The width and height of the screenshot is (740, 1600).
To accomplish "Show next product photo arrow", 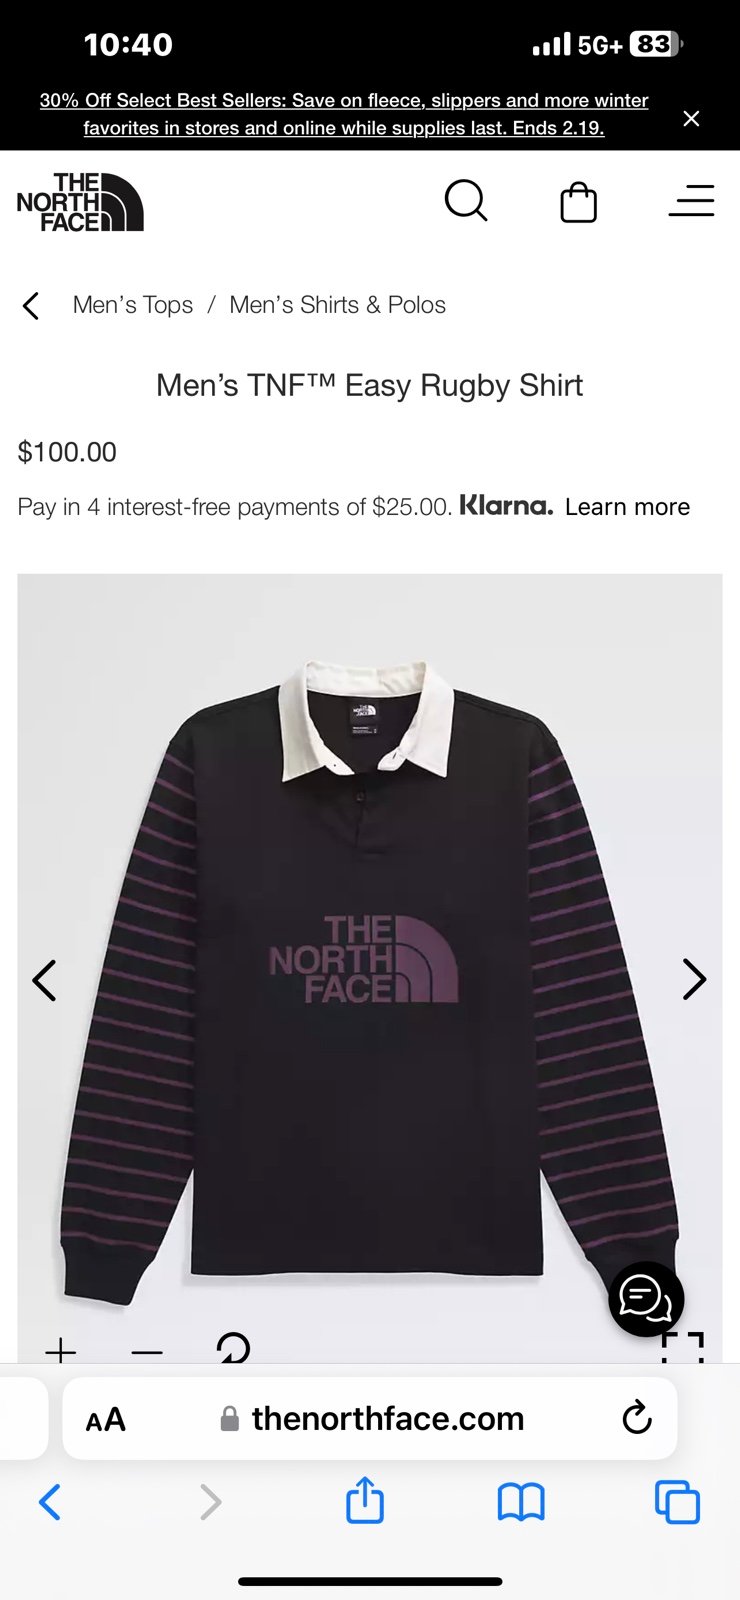I will (x=694, y=979).
